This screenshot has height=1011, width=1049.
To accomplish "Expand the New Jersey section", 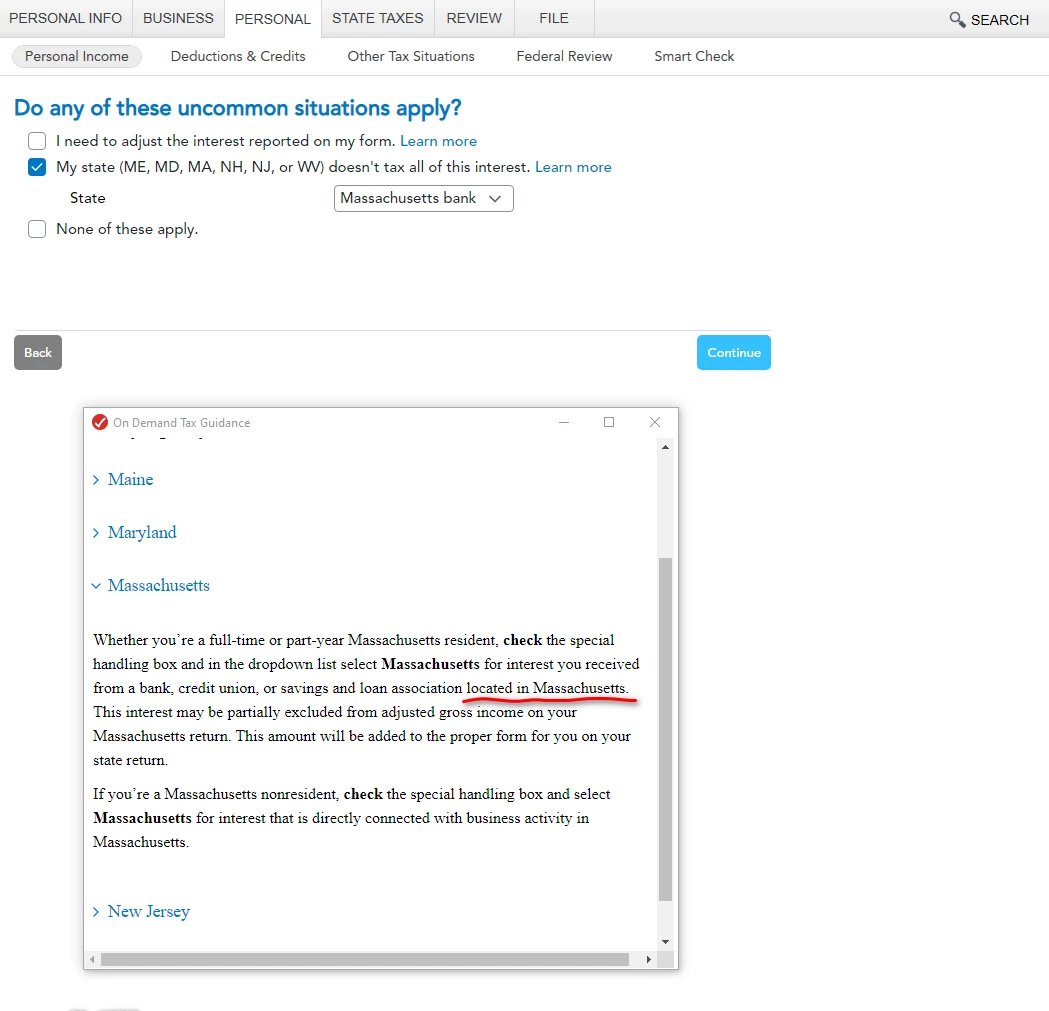I will click(141, 911).
